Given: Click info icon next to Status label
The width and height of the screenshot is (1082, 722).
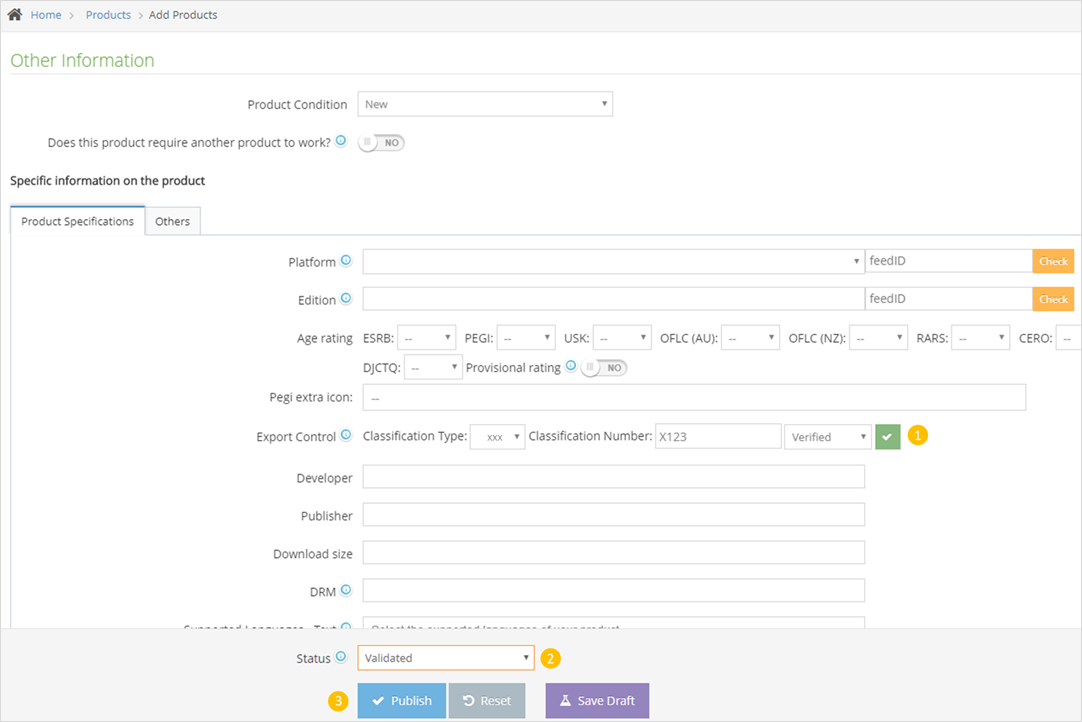Looking at the screenshot, I should [x=340, y=657].
